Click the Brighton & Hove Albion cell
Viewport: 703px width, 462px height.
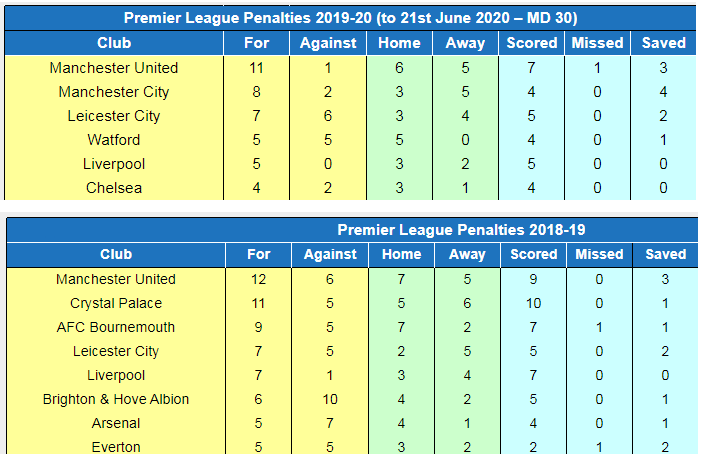coord(116,399)
